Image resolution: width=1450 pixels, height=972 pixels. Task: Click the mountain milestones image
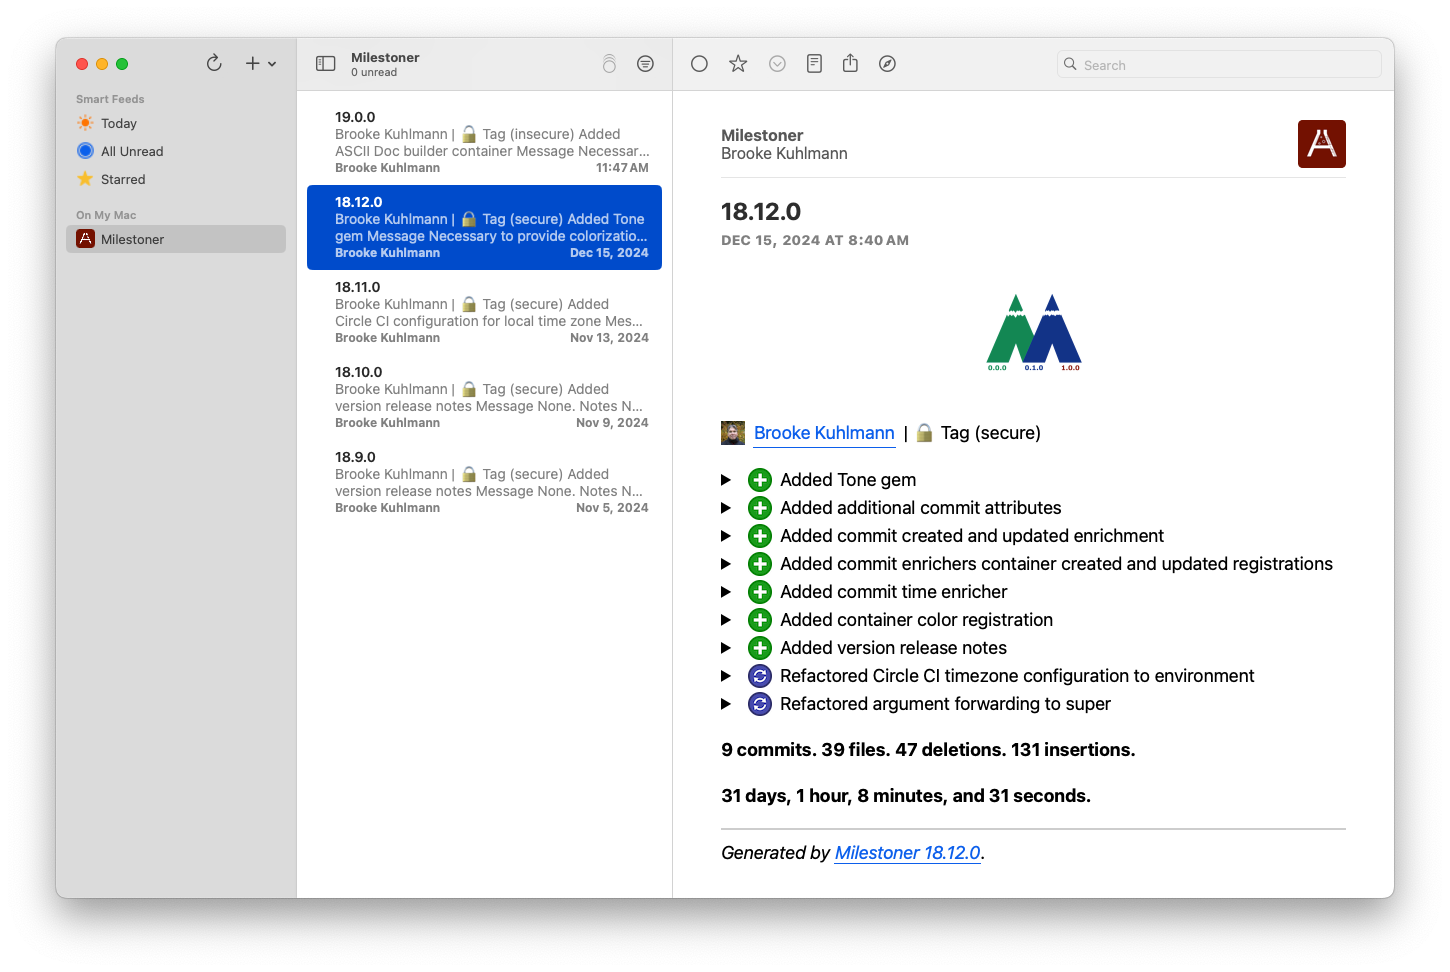(x=1034, y=333)
